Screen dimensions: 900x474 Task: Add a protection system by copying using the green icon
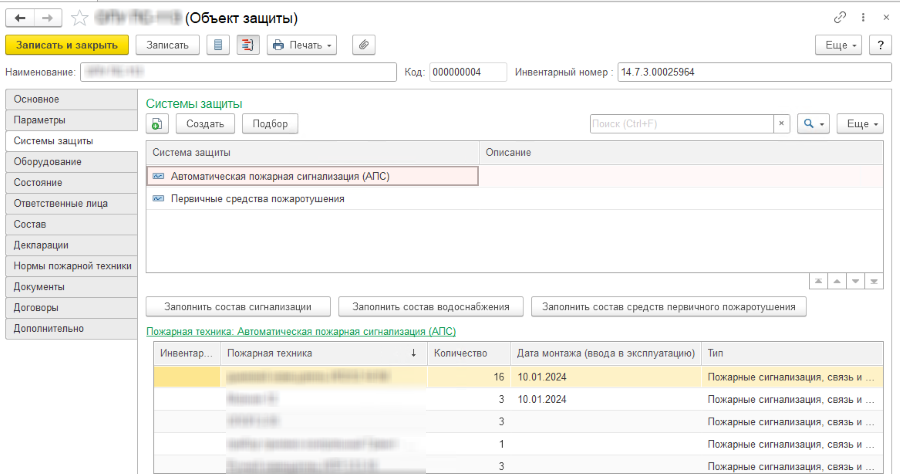click(157, 124)
